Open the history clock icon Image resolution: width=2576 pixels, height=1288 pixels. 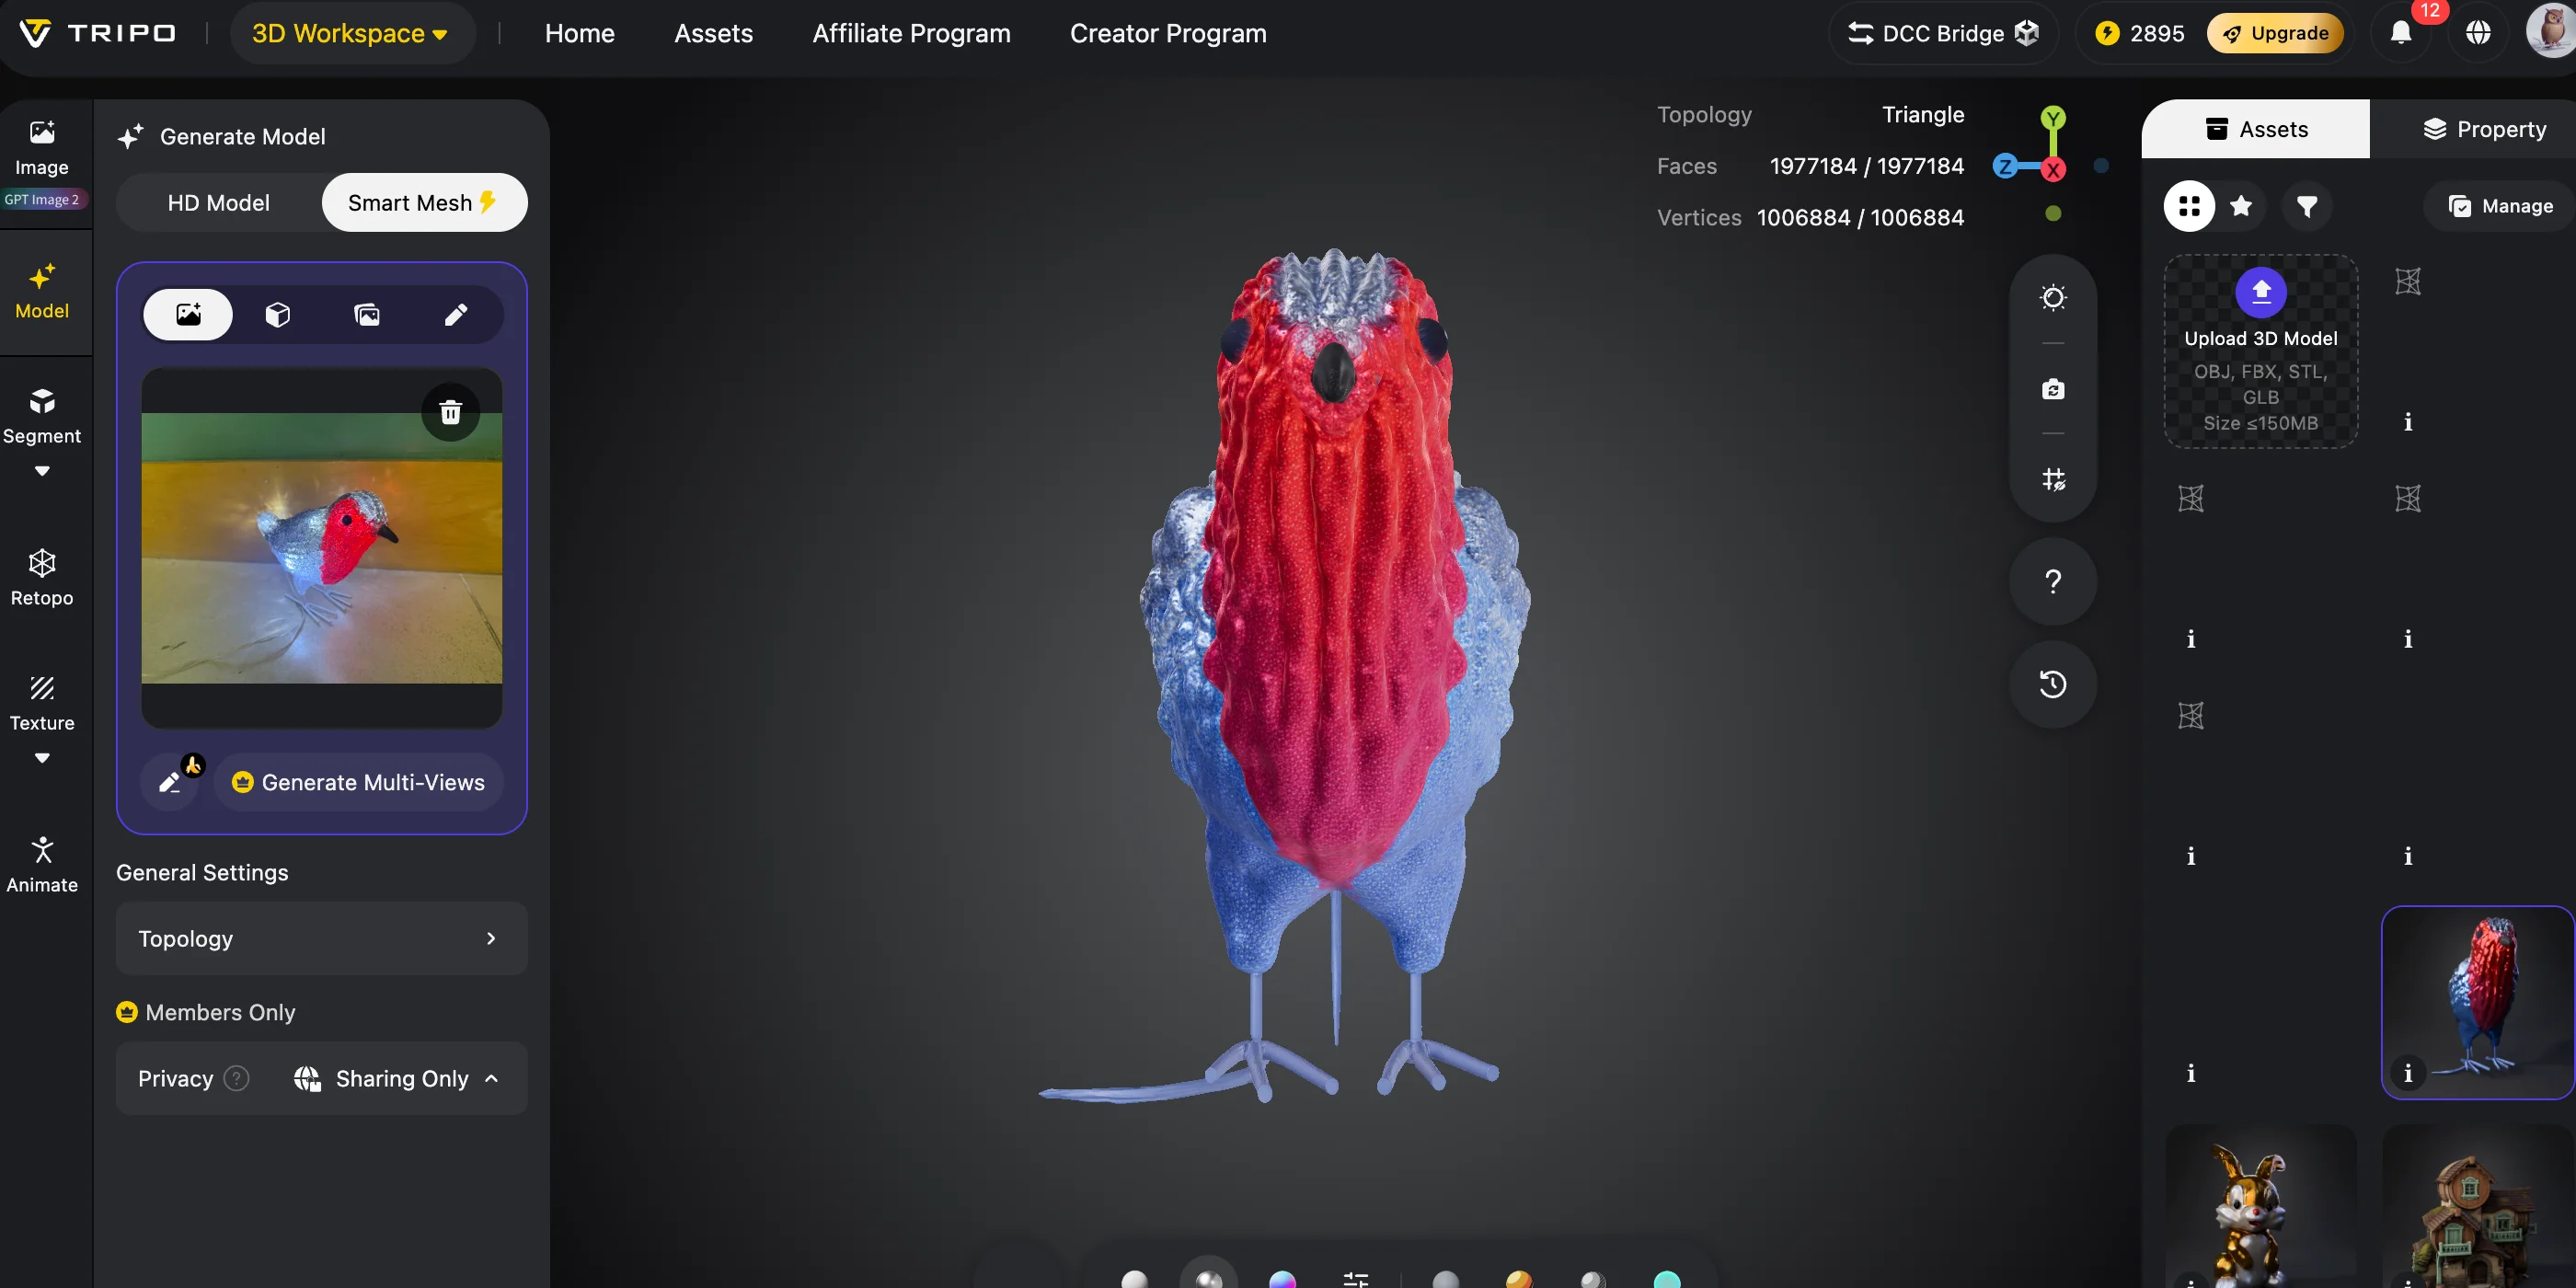point(2052,684)
